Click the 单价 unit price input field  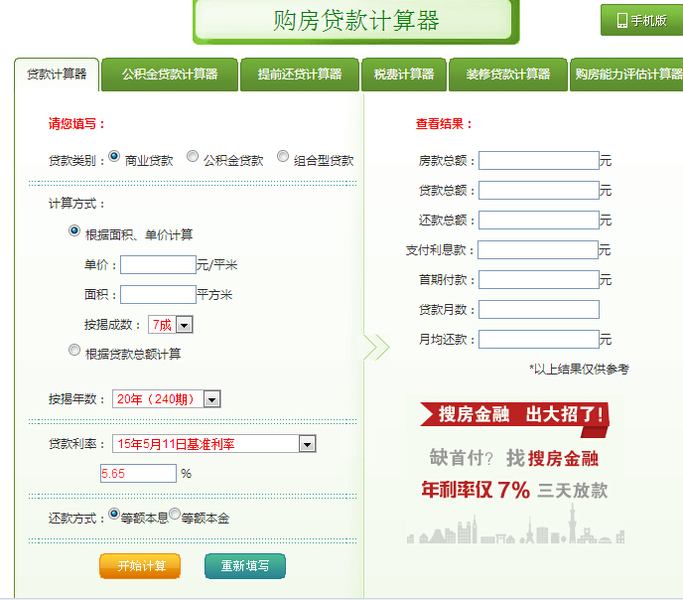(158, 264)
